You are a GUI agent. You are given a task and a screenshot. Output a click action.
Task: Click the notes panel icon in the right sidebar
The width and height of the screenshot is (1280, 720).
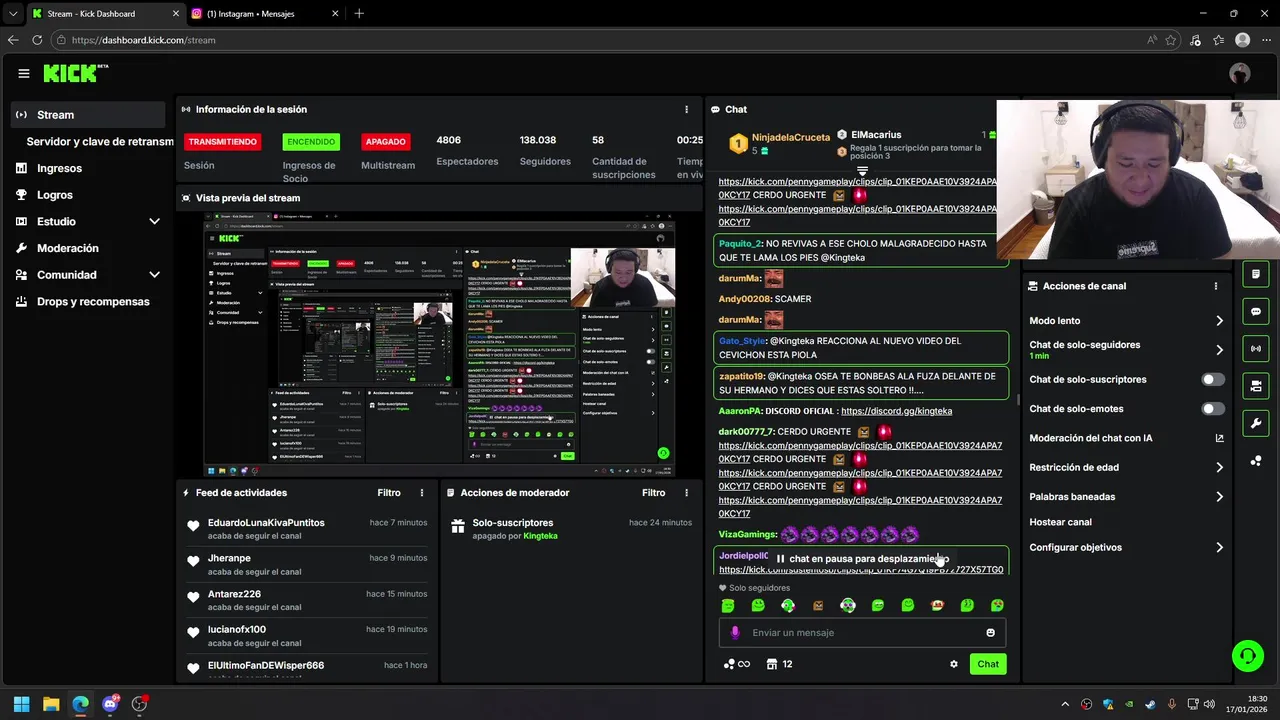click(1256, 274)
